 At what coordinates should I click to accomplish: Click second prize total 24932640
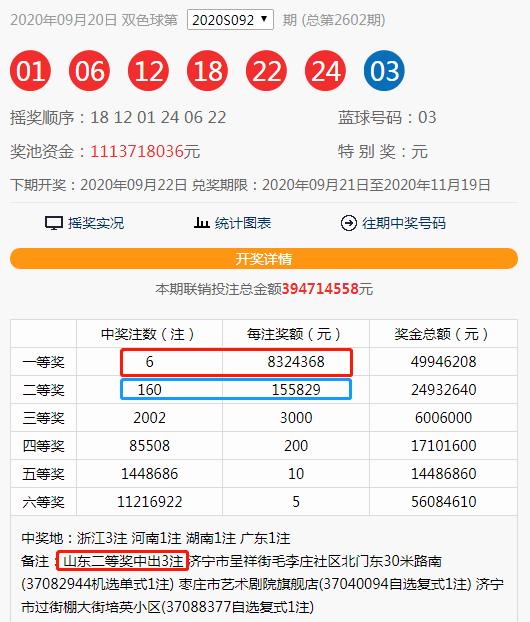tap(443, 390)
